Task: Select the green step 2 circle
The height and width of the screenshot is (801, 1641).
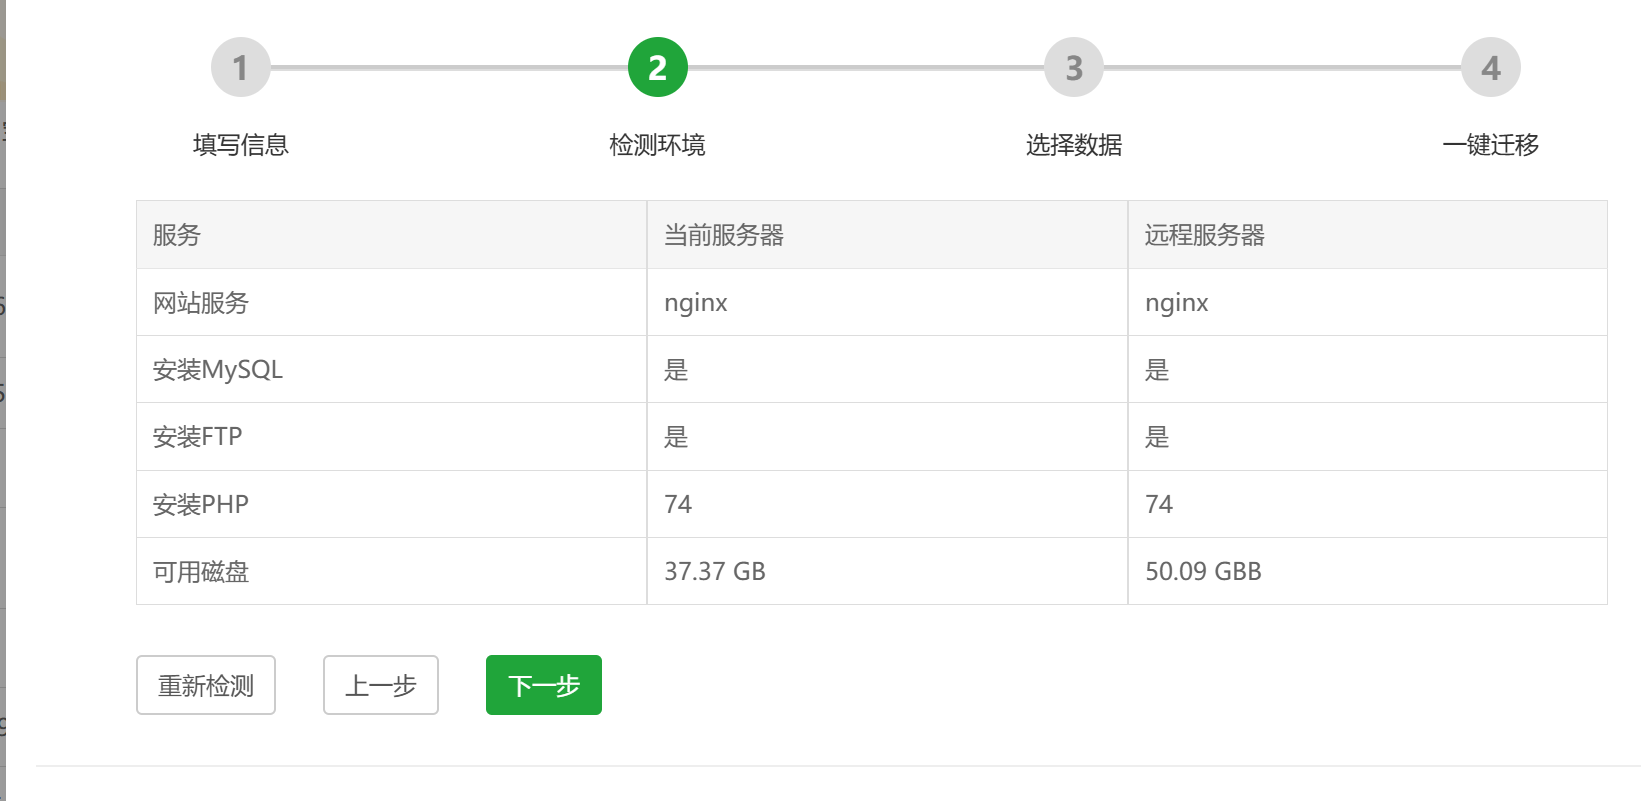Action: pyautogui.click(x=658, y=68)
